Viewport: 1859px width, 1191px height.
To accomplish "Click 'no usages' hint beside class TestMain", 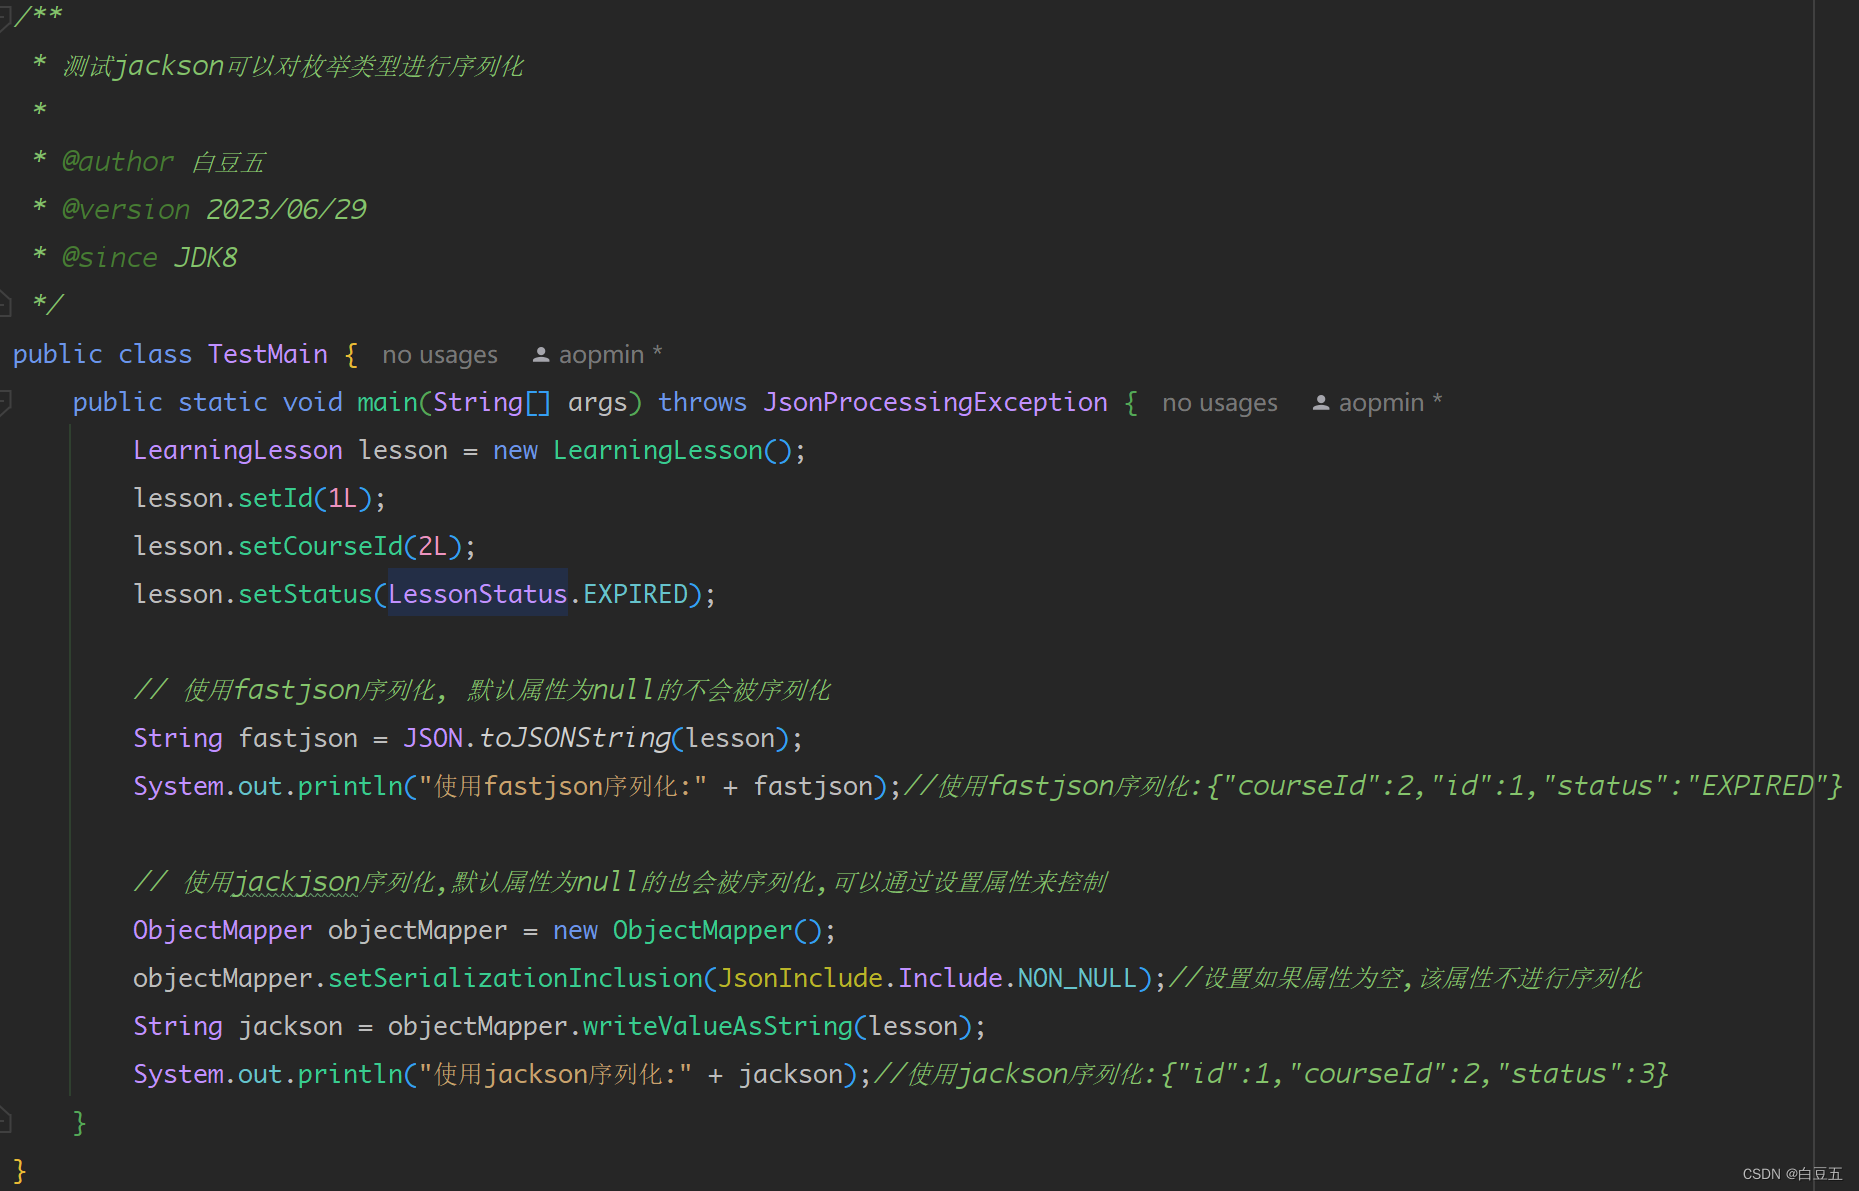I will click(x=439, y=355).
